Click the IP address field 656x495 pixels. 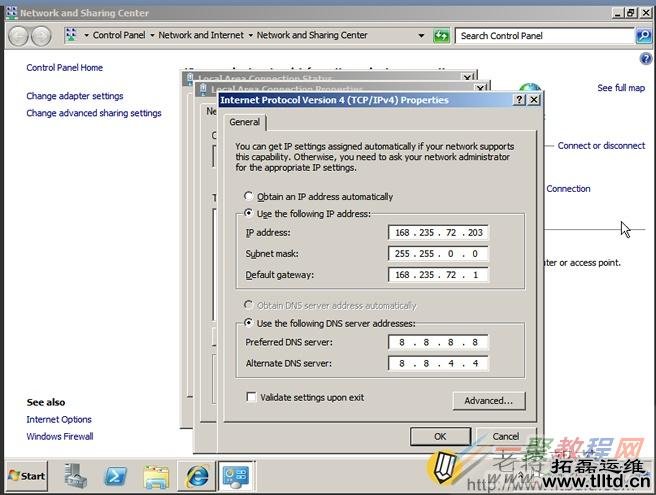click(438, 233)
